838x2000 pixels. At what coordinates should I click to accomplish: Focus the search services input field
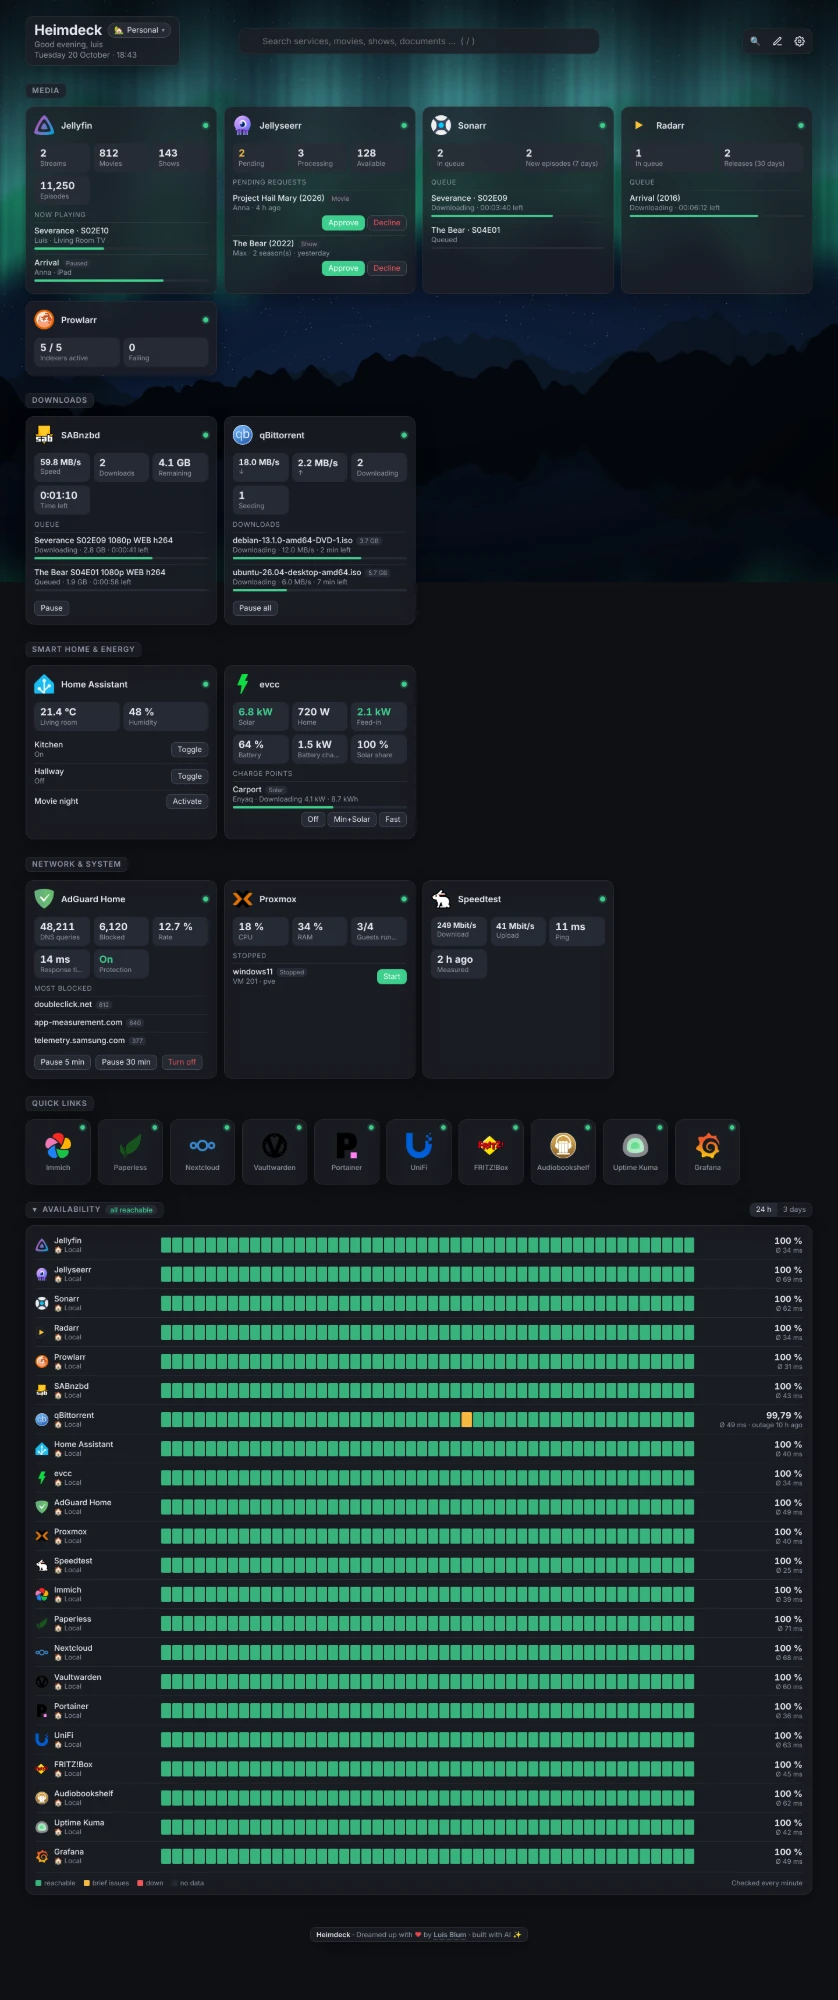click(x=419, y=41)
